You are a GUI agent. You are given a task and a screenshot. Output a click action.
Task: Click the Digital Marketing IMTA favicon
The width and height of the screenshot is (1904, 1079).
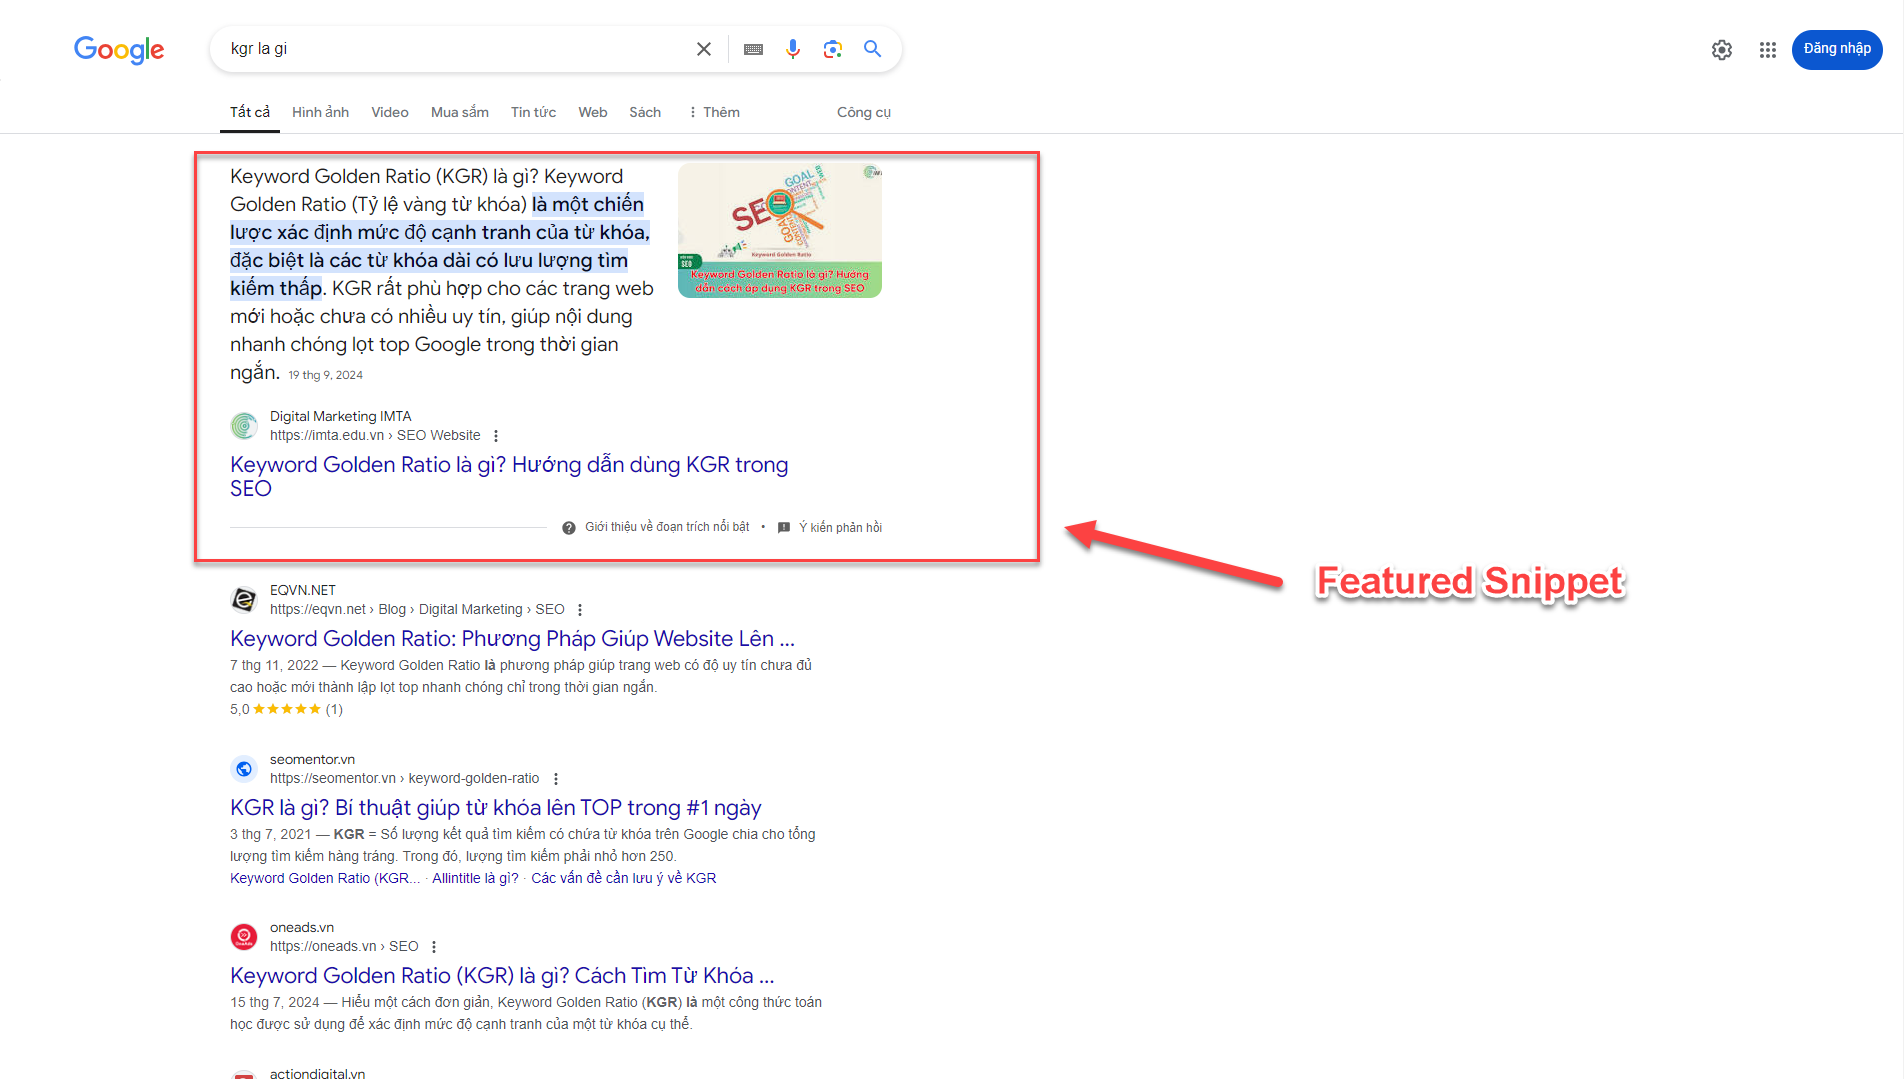244,426
